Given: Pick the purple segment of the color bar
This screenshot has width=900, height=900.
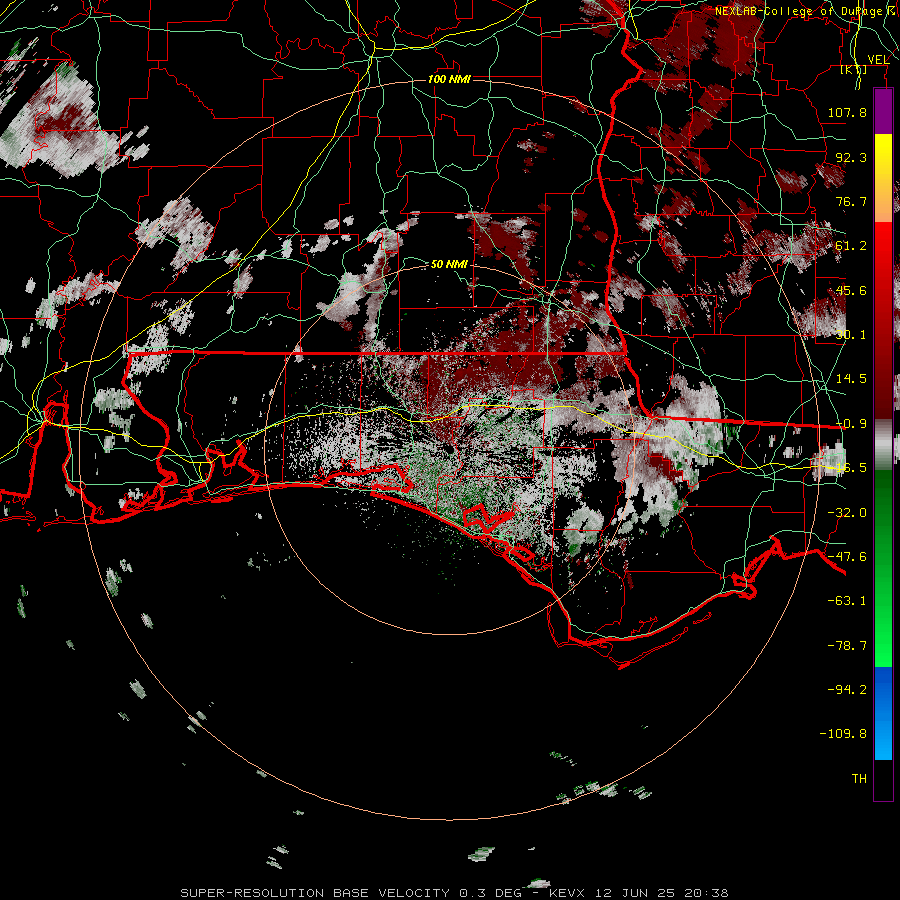Looking at the screenshot, I should click(x=883, y=111).
